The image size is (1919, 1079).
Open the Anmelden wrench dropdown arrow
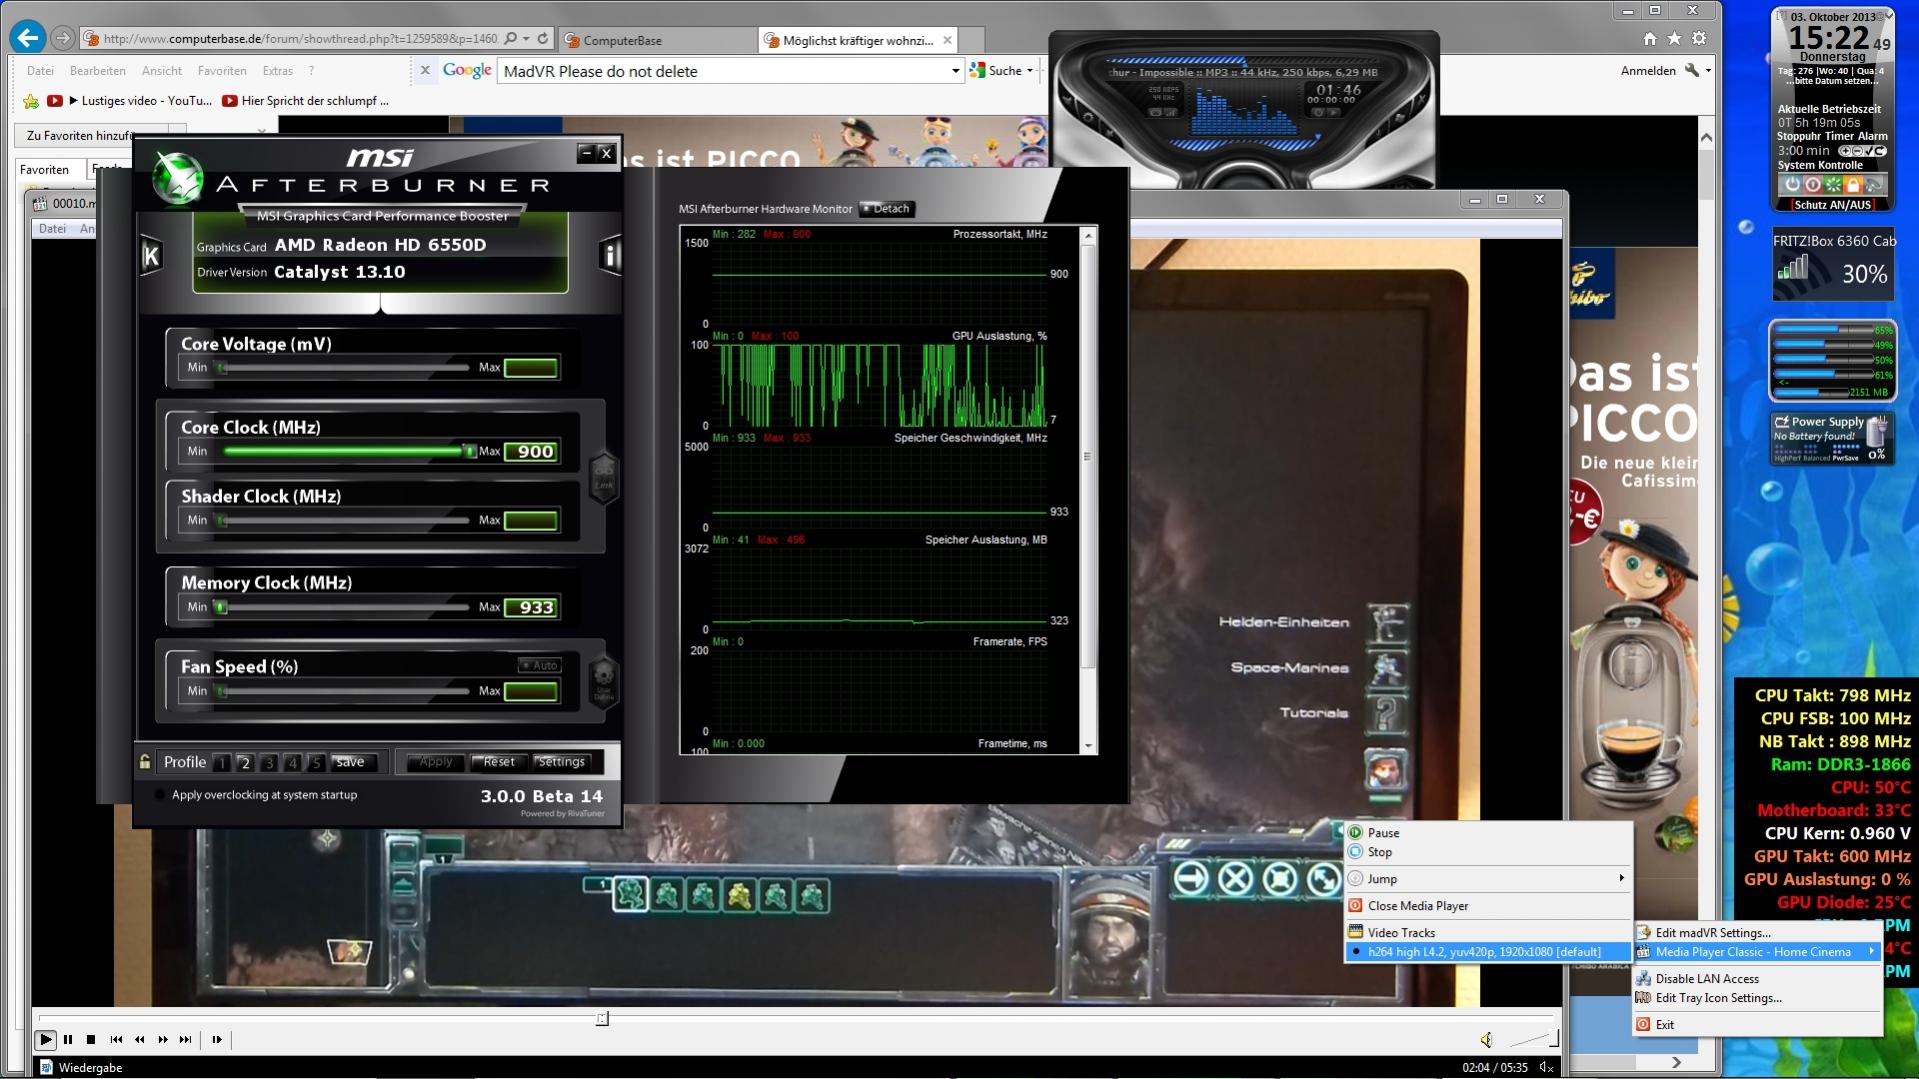tap(1708, 71)
